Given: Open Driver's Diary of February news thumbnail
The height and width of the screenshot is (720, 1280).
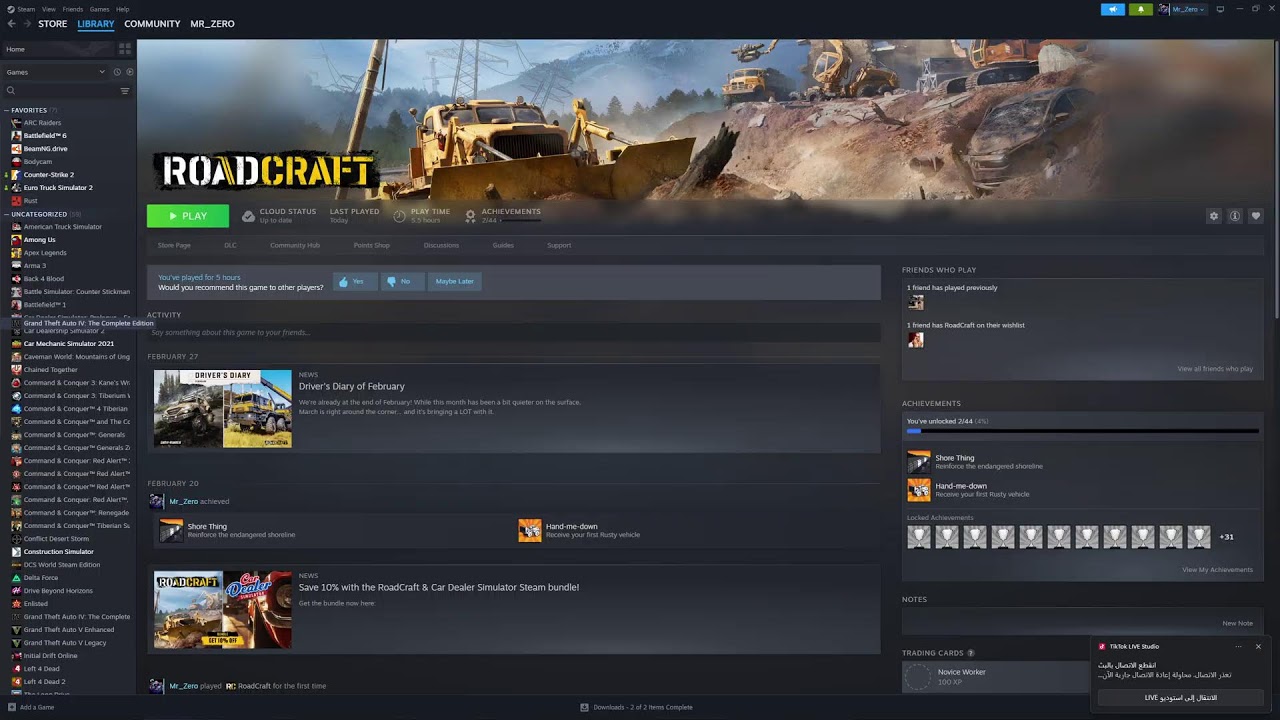Looking at the screenshot, I should point(223,409).
